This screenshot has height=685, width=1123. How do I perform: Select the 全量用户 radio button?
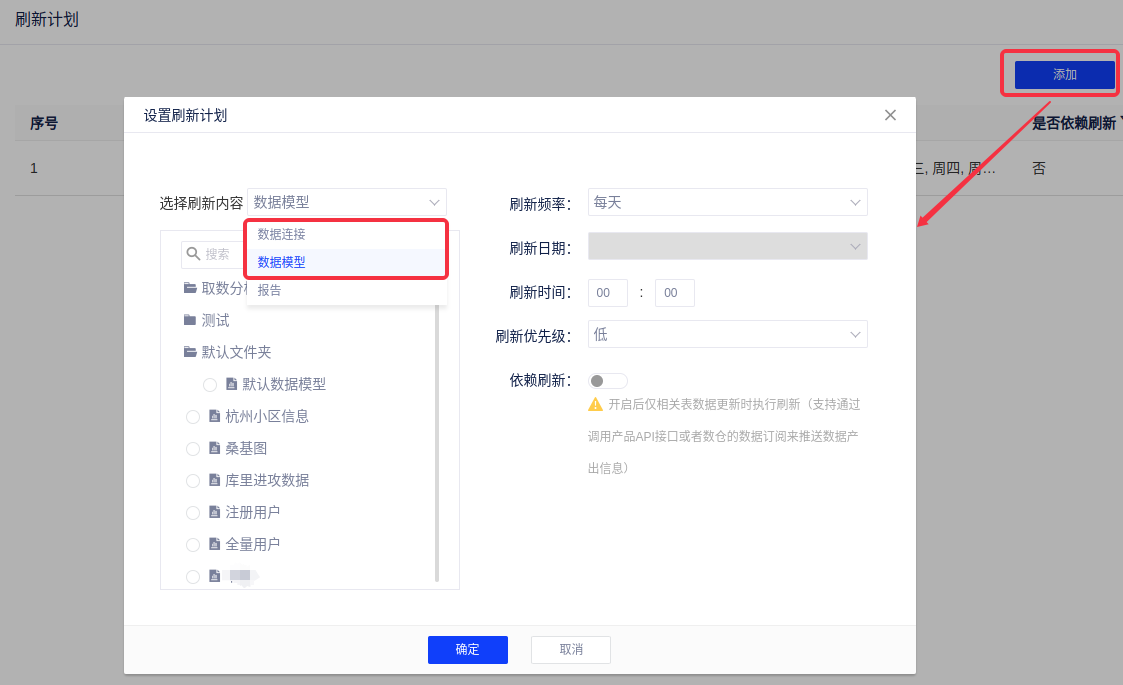click(193, 545)
